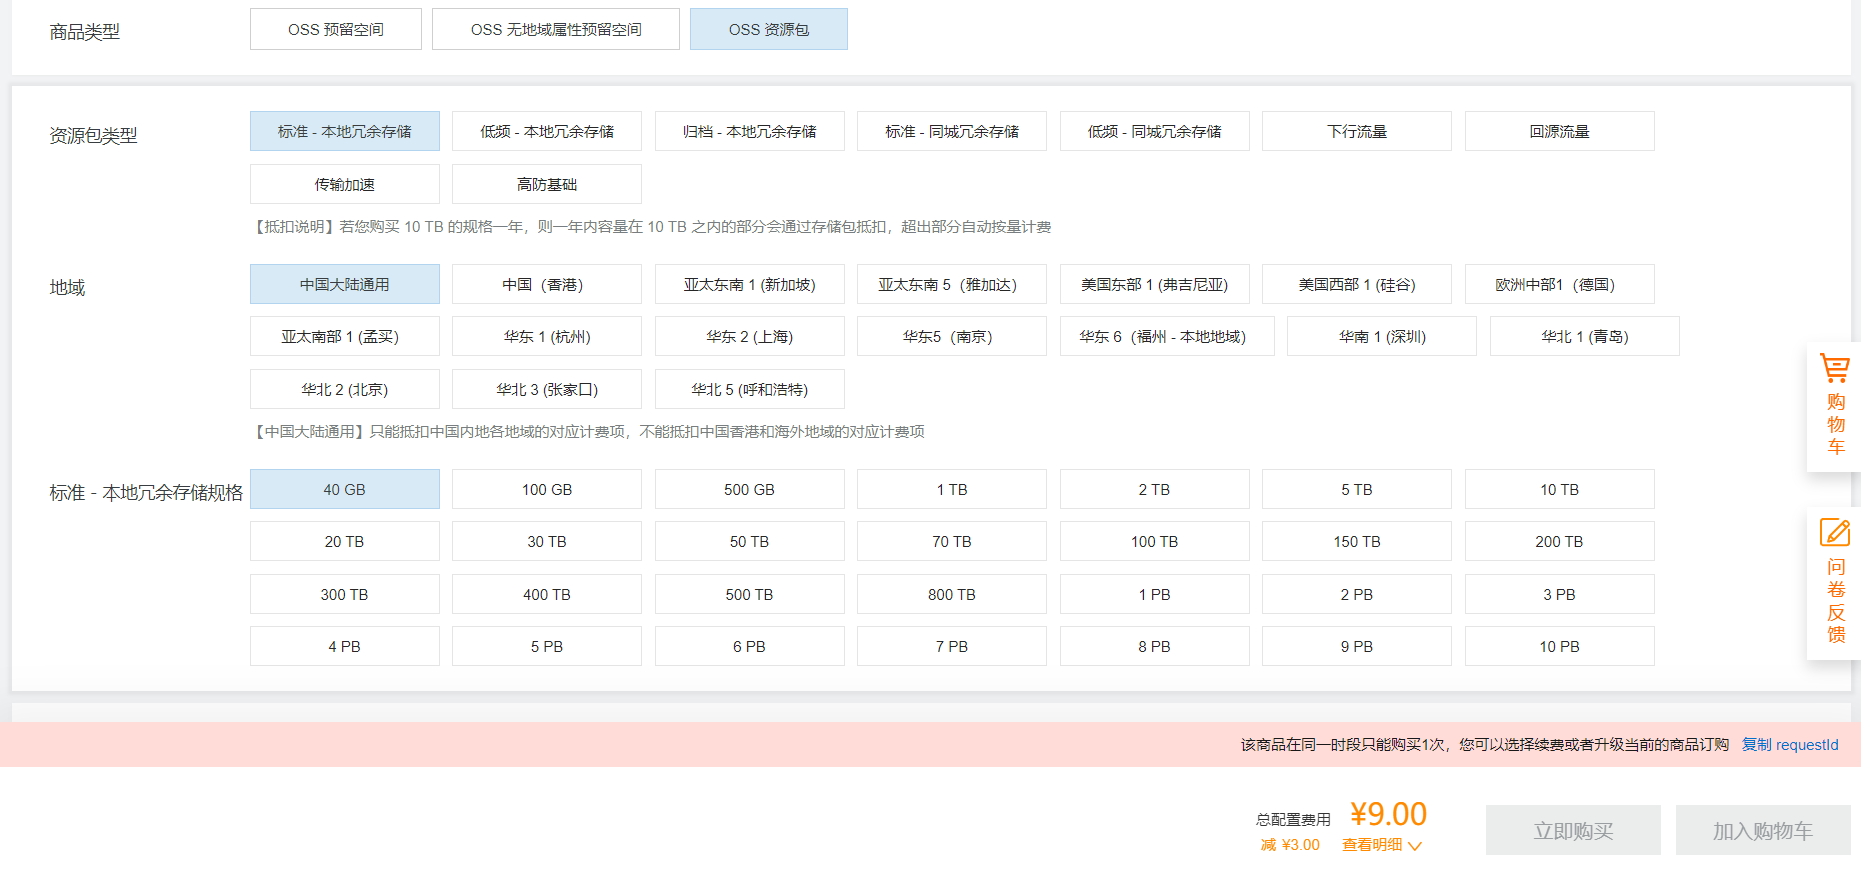Select OSS 无地域属性预留空间 product type
1861x880 pixels.
tap(555, 30)
